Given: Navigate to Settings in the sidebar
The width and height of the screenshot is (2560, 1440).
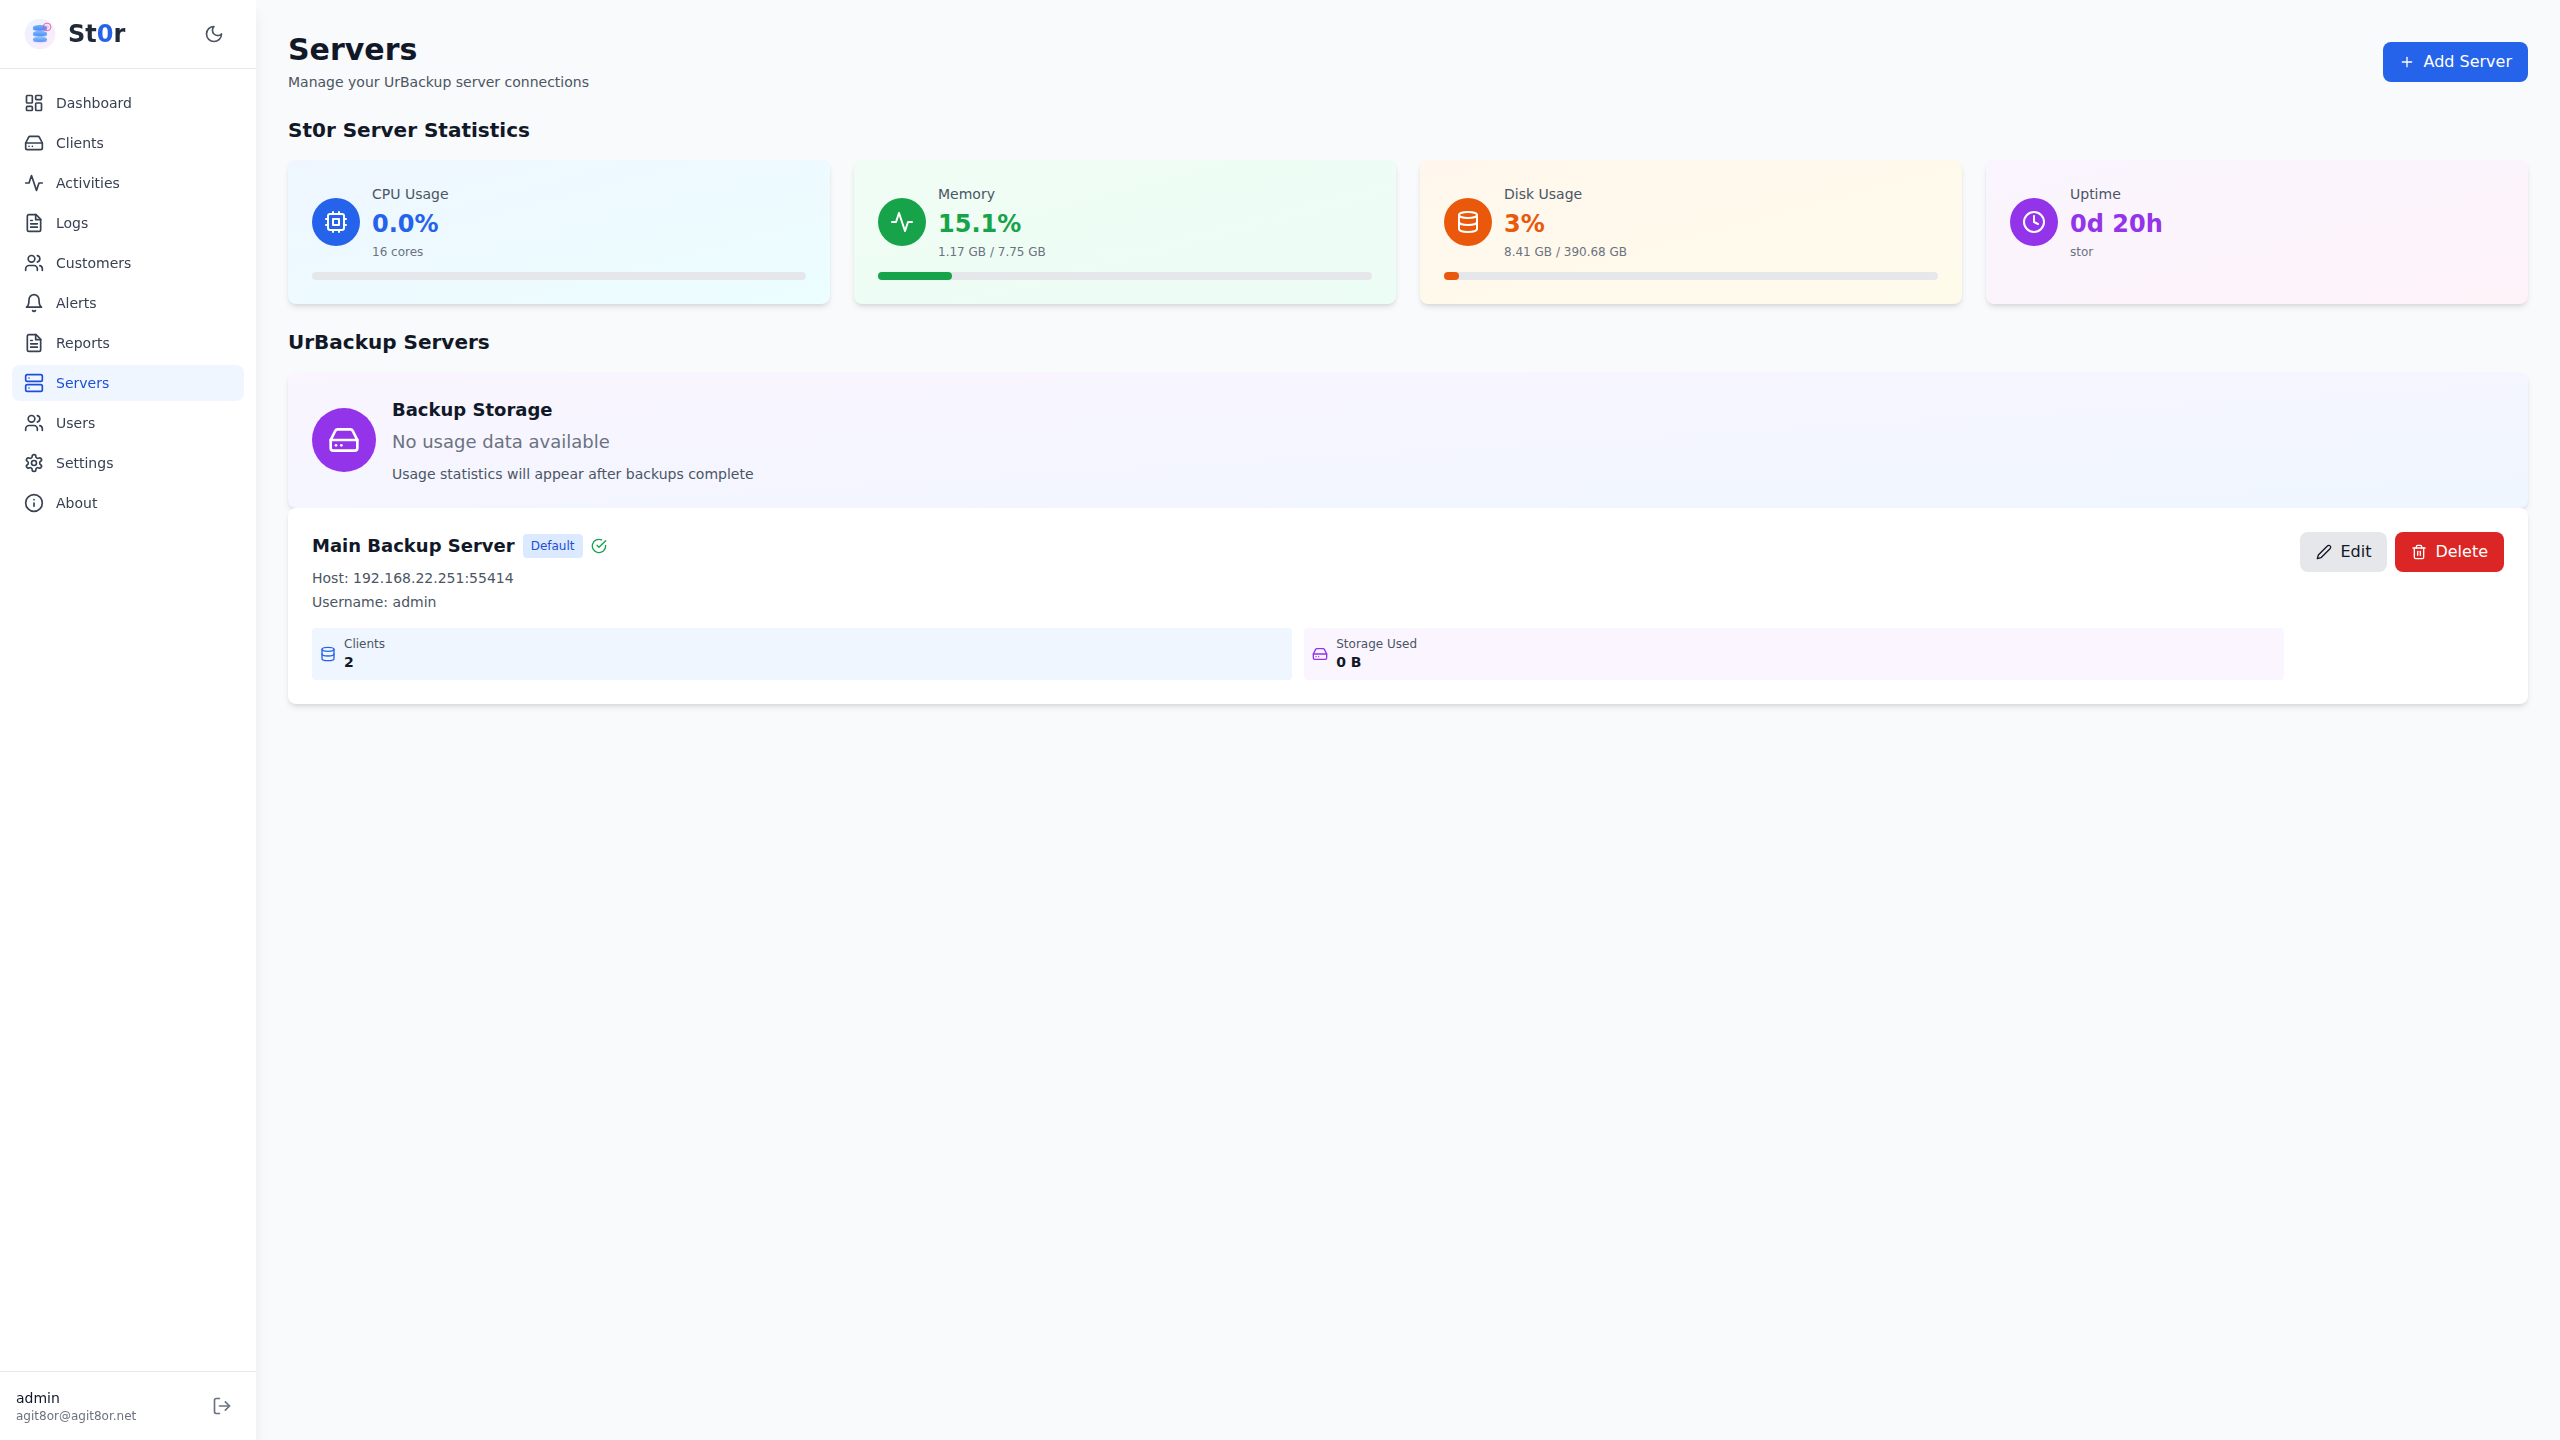Looking at the screenshot, I should (x=84, y=463).
